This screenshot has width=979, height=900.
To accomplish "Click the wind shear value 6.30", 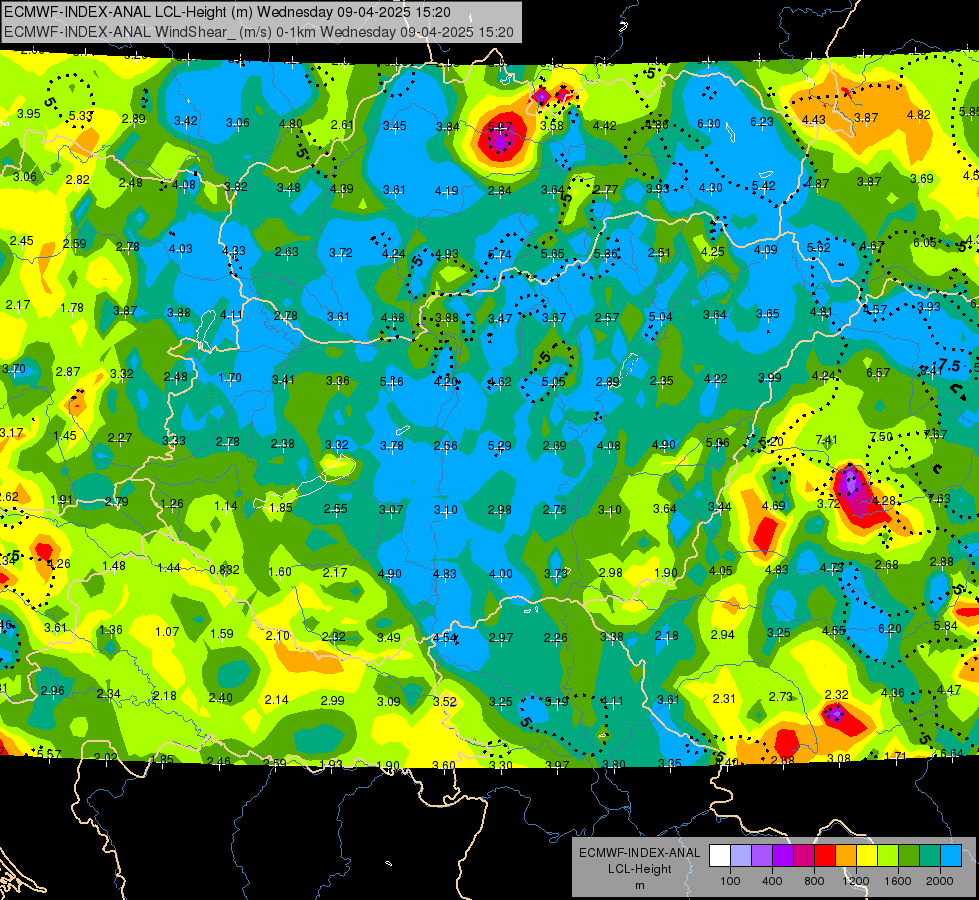I will pos(709,124).
